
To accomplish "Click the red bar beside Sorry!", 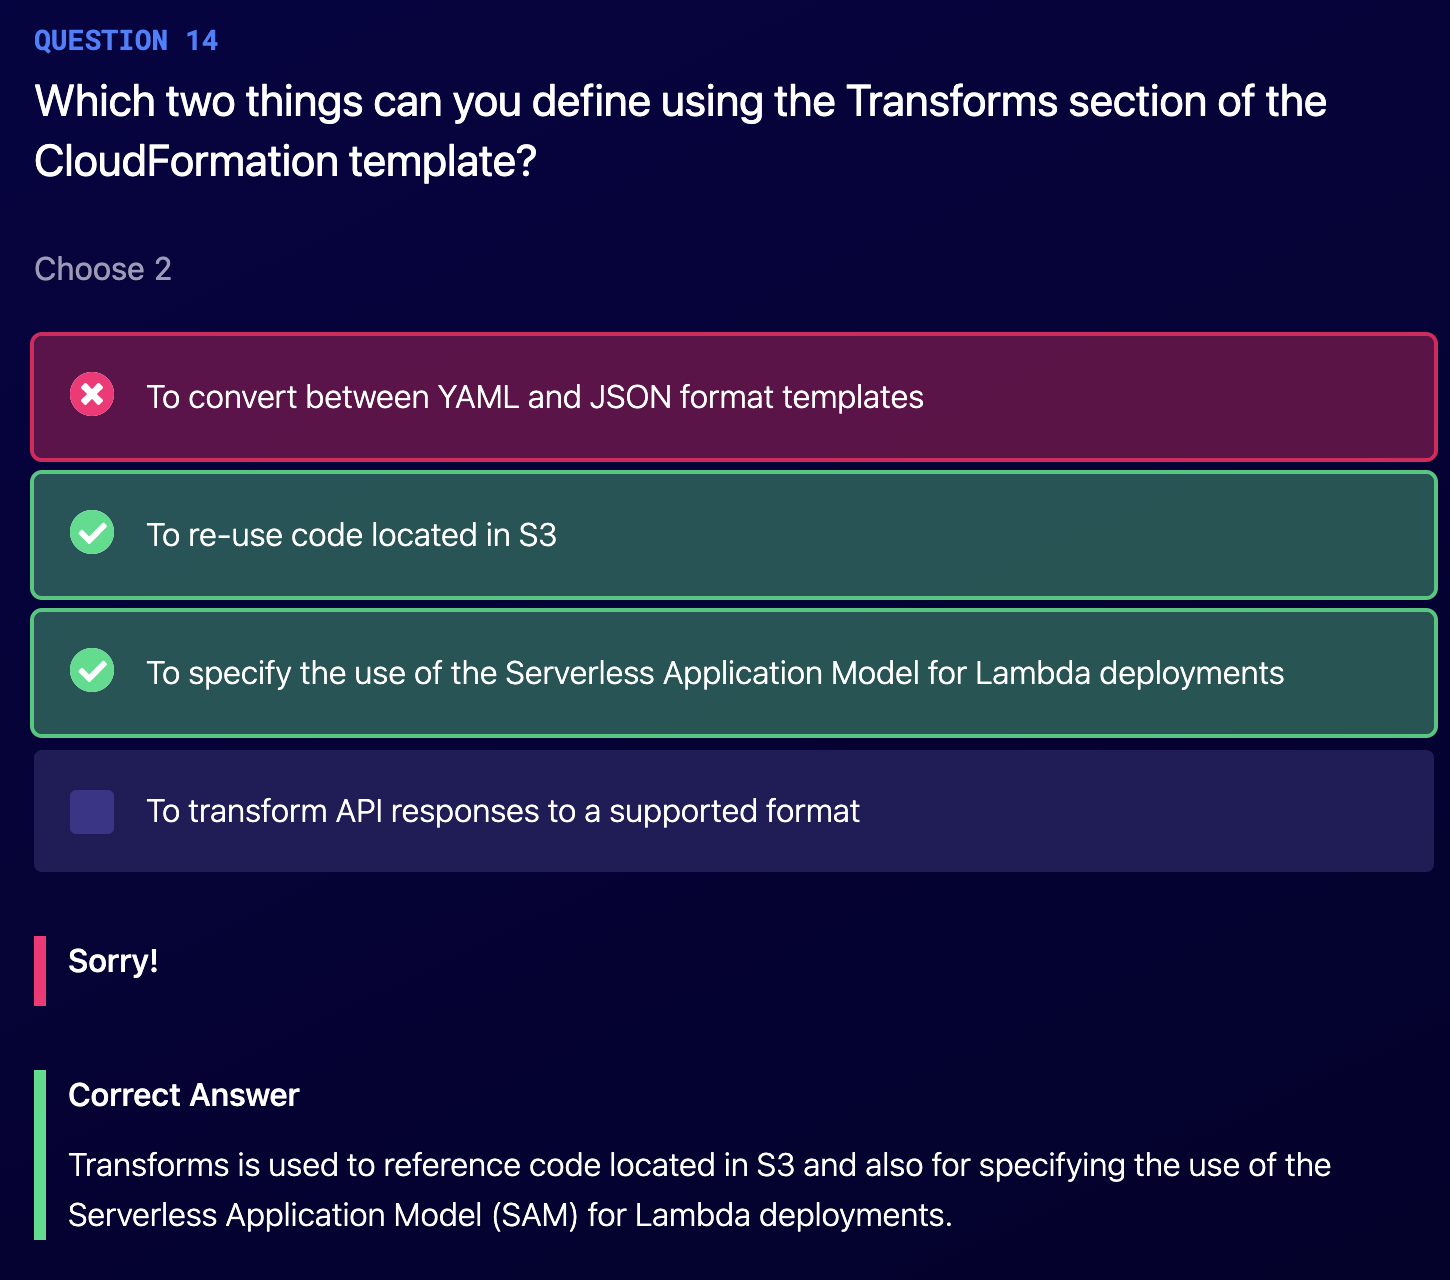I will click(40, 971).
